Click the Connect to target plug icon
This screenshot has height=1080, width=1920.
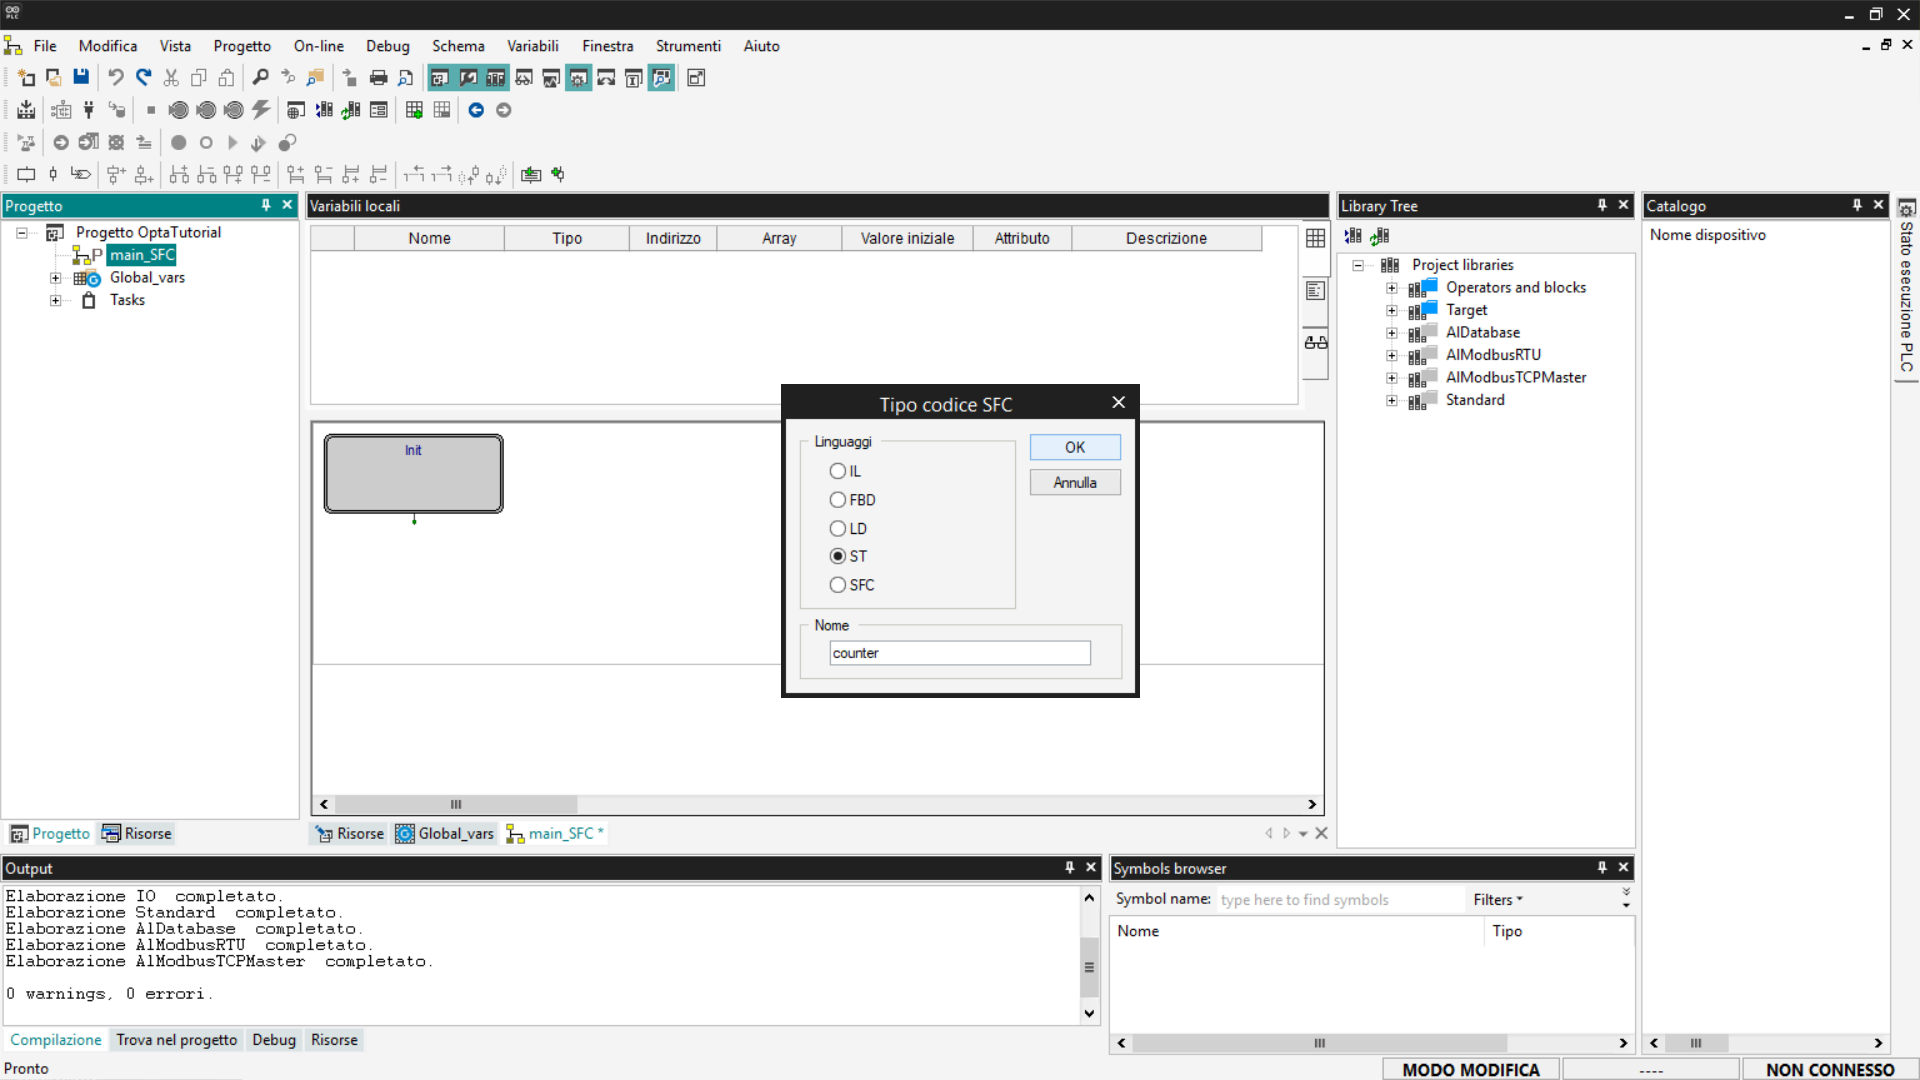coord(88,110)
